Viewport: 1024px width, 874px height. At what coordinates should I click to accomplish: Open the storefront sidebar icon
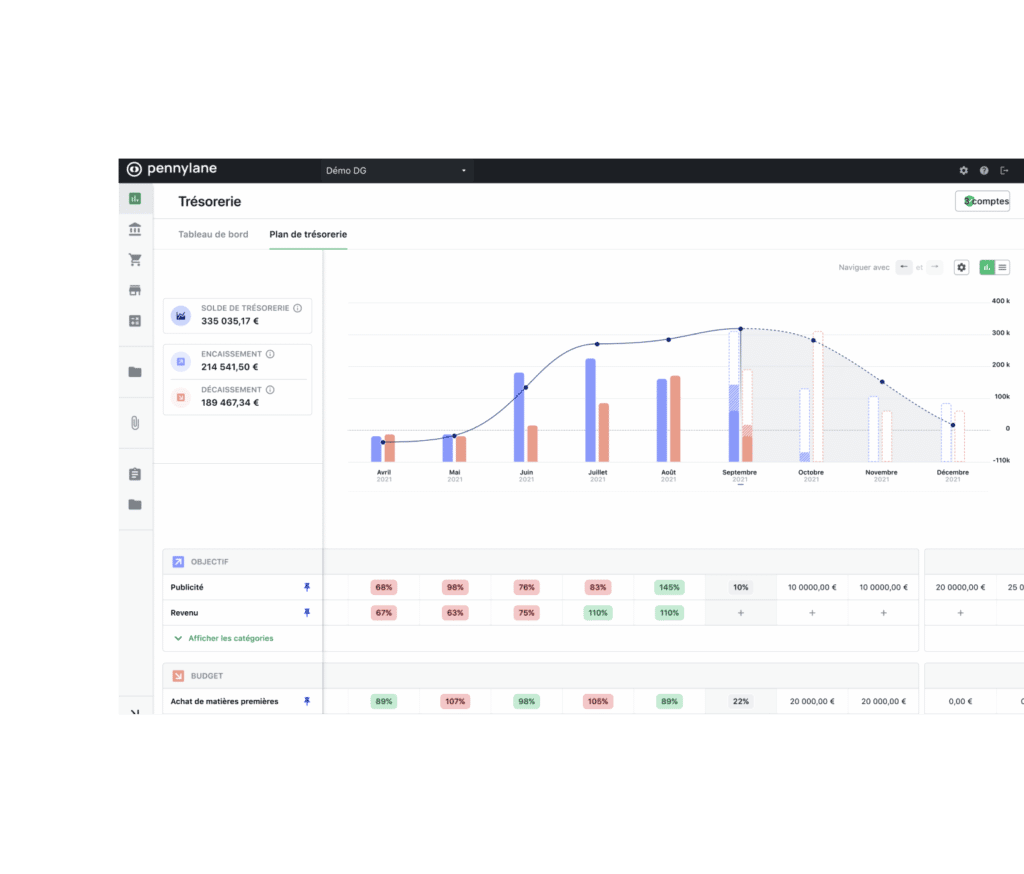coord(135,290)
